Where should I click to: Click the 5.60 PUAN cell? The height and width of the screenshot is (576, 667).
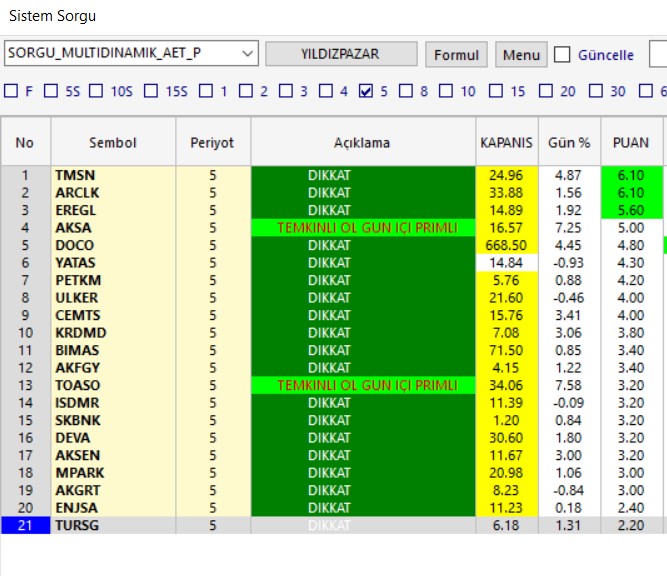pos(631,210)
